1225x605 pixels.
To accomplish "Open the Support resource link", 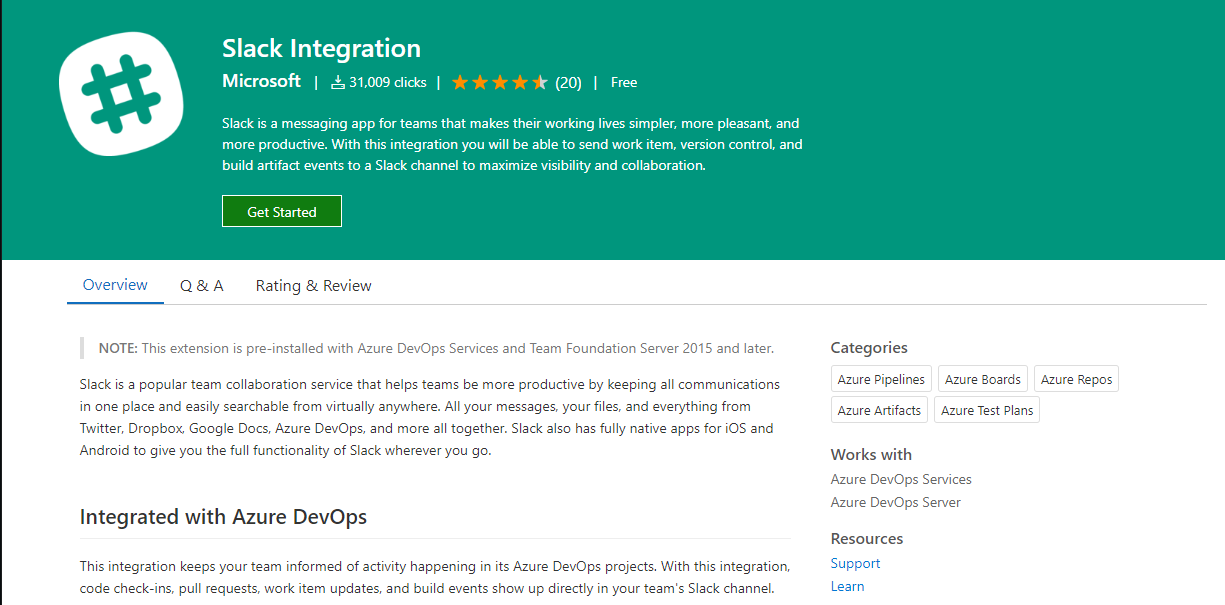I will coord(855,563).
